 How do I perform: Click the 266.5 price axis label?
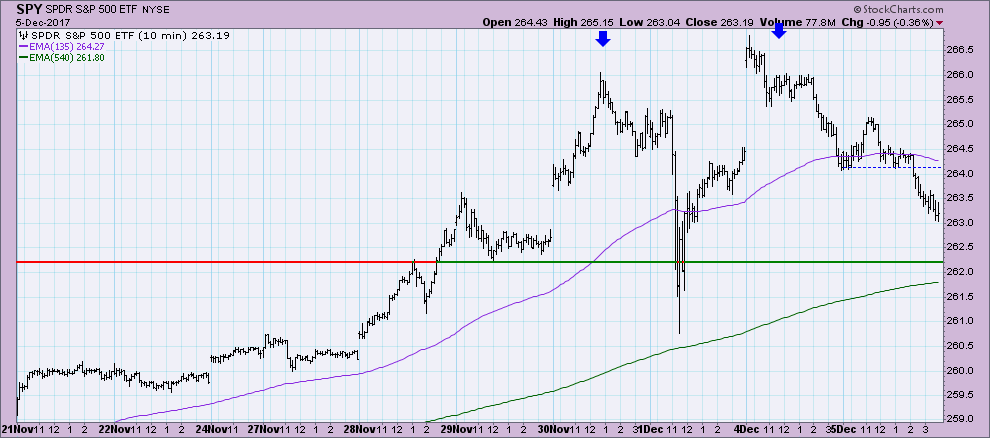point(962,50)
